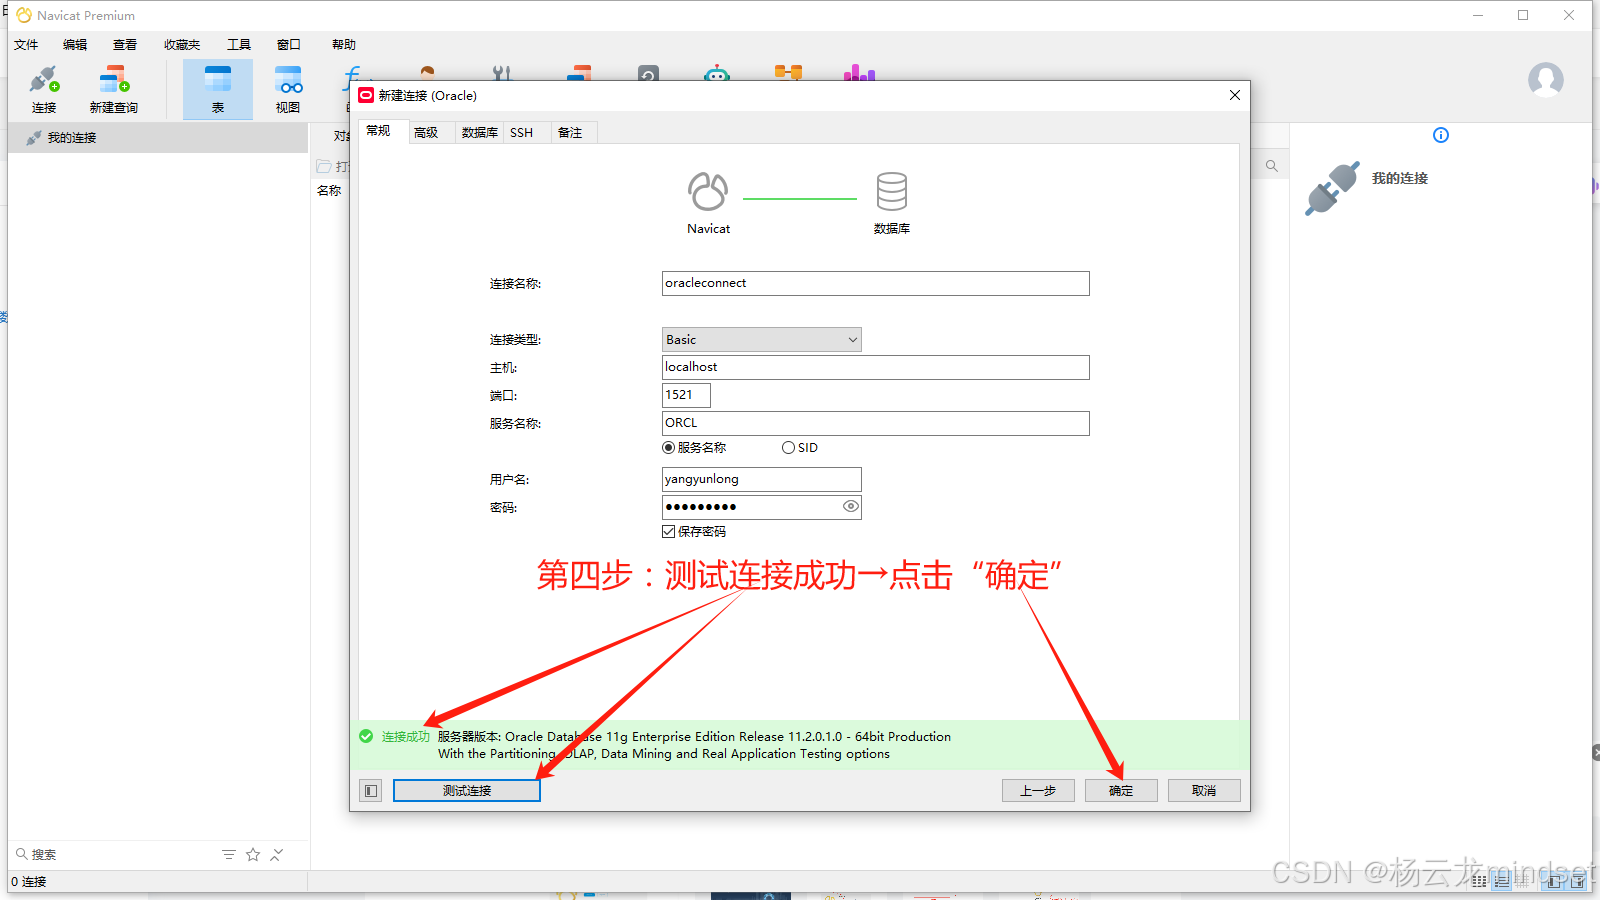
Task: Click the 连接名称 input field
Action: (875, 284)
